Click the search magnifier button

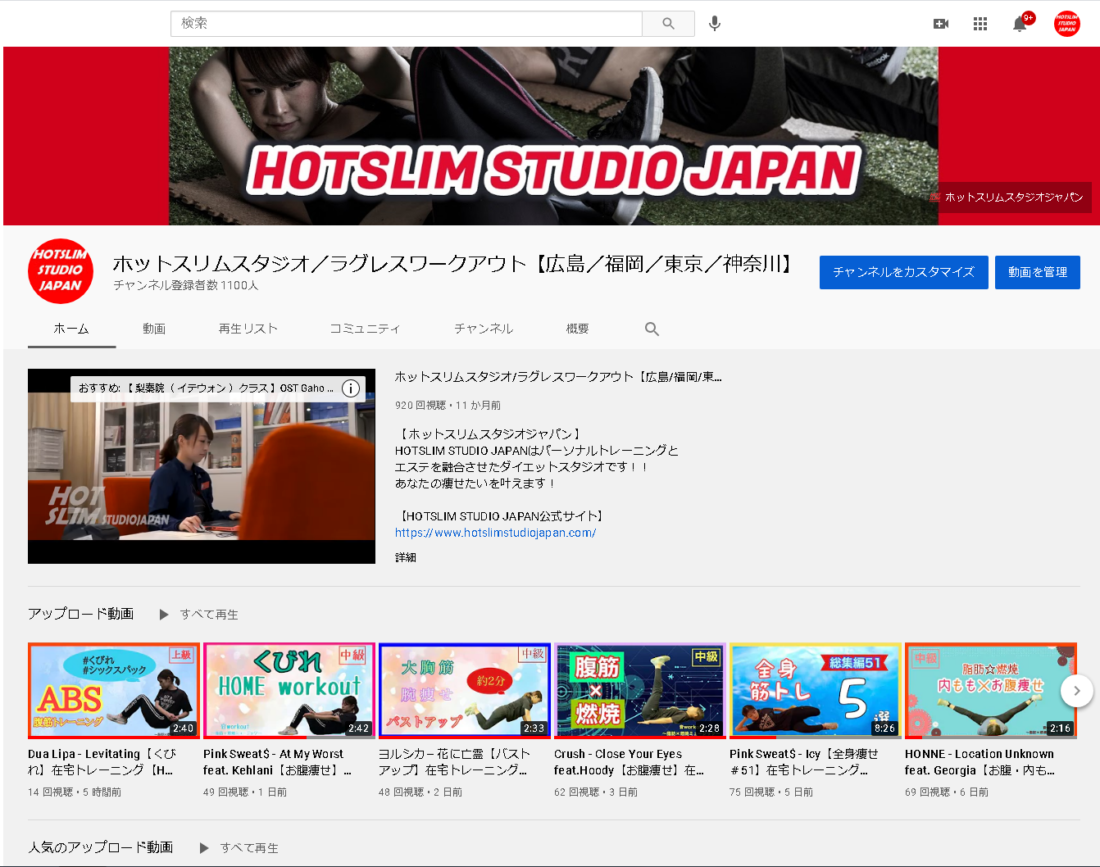coord(668,24)
